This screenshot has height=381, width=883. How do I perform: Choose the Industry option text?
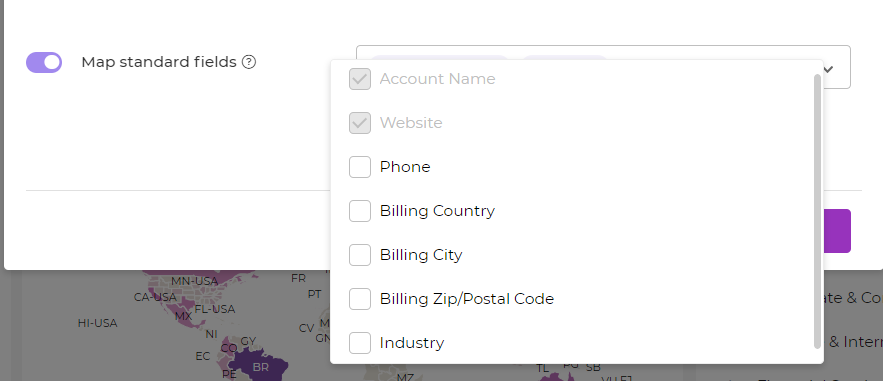click(412, 343)
